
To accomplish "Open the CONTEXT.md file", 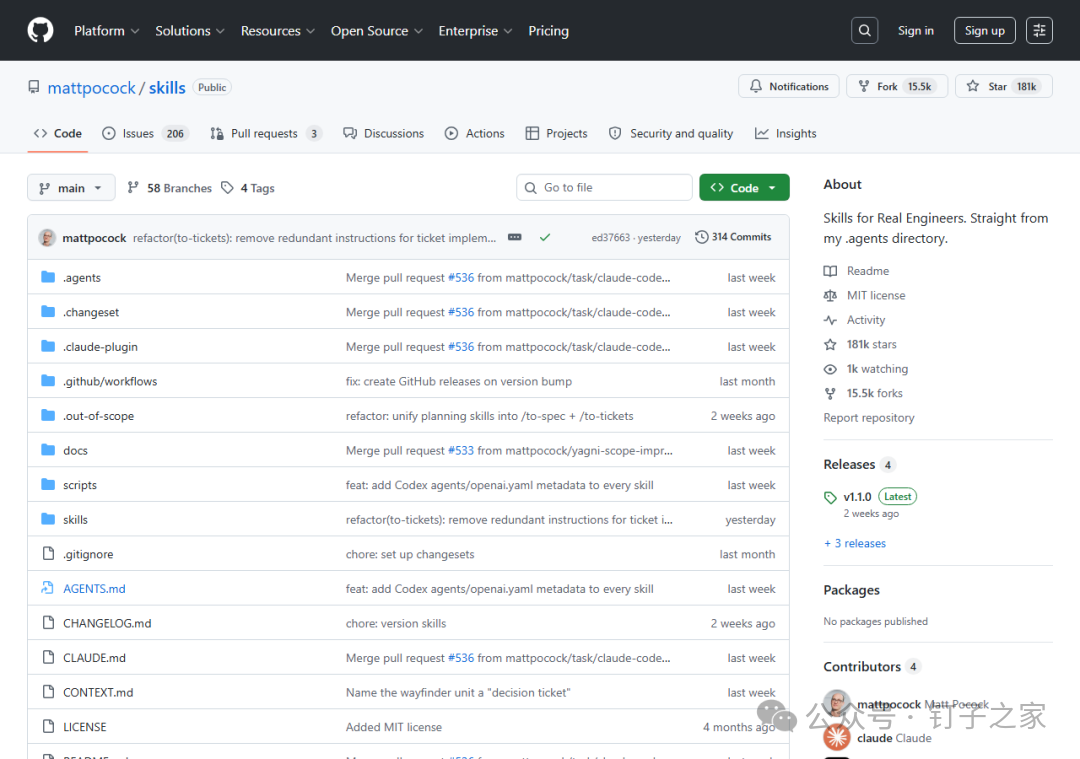I will pos(98,692).
